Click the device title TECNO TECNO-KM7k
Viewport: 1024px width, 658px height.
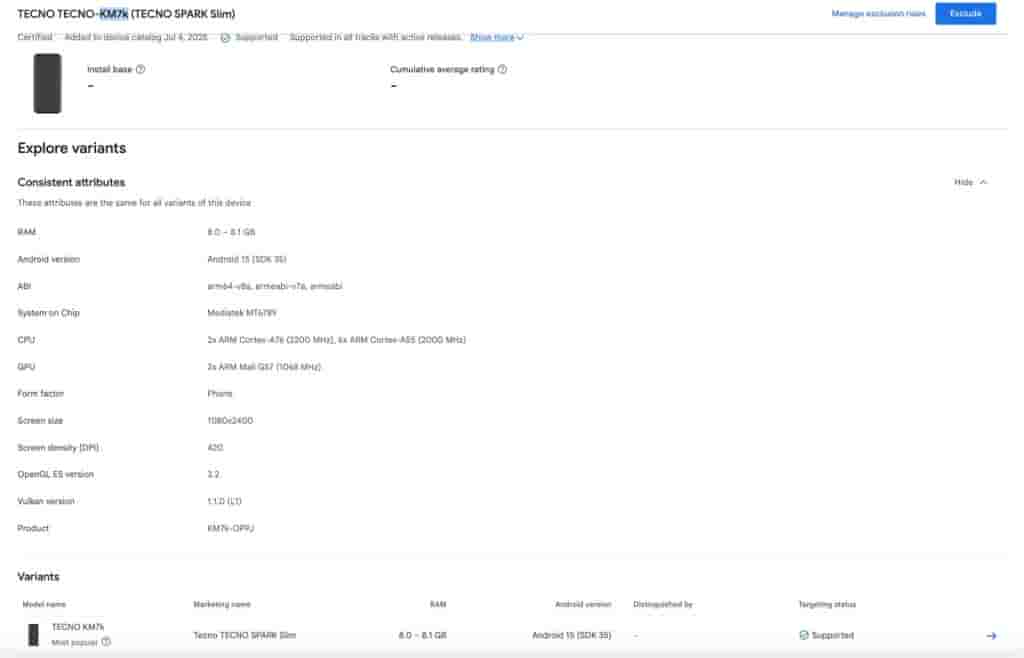click(x=126, y=14)
